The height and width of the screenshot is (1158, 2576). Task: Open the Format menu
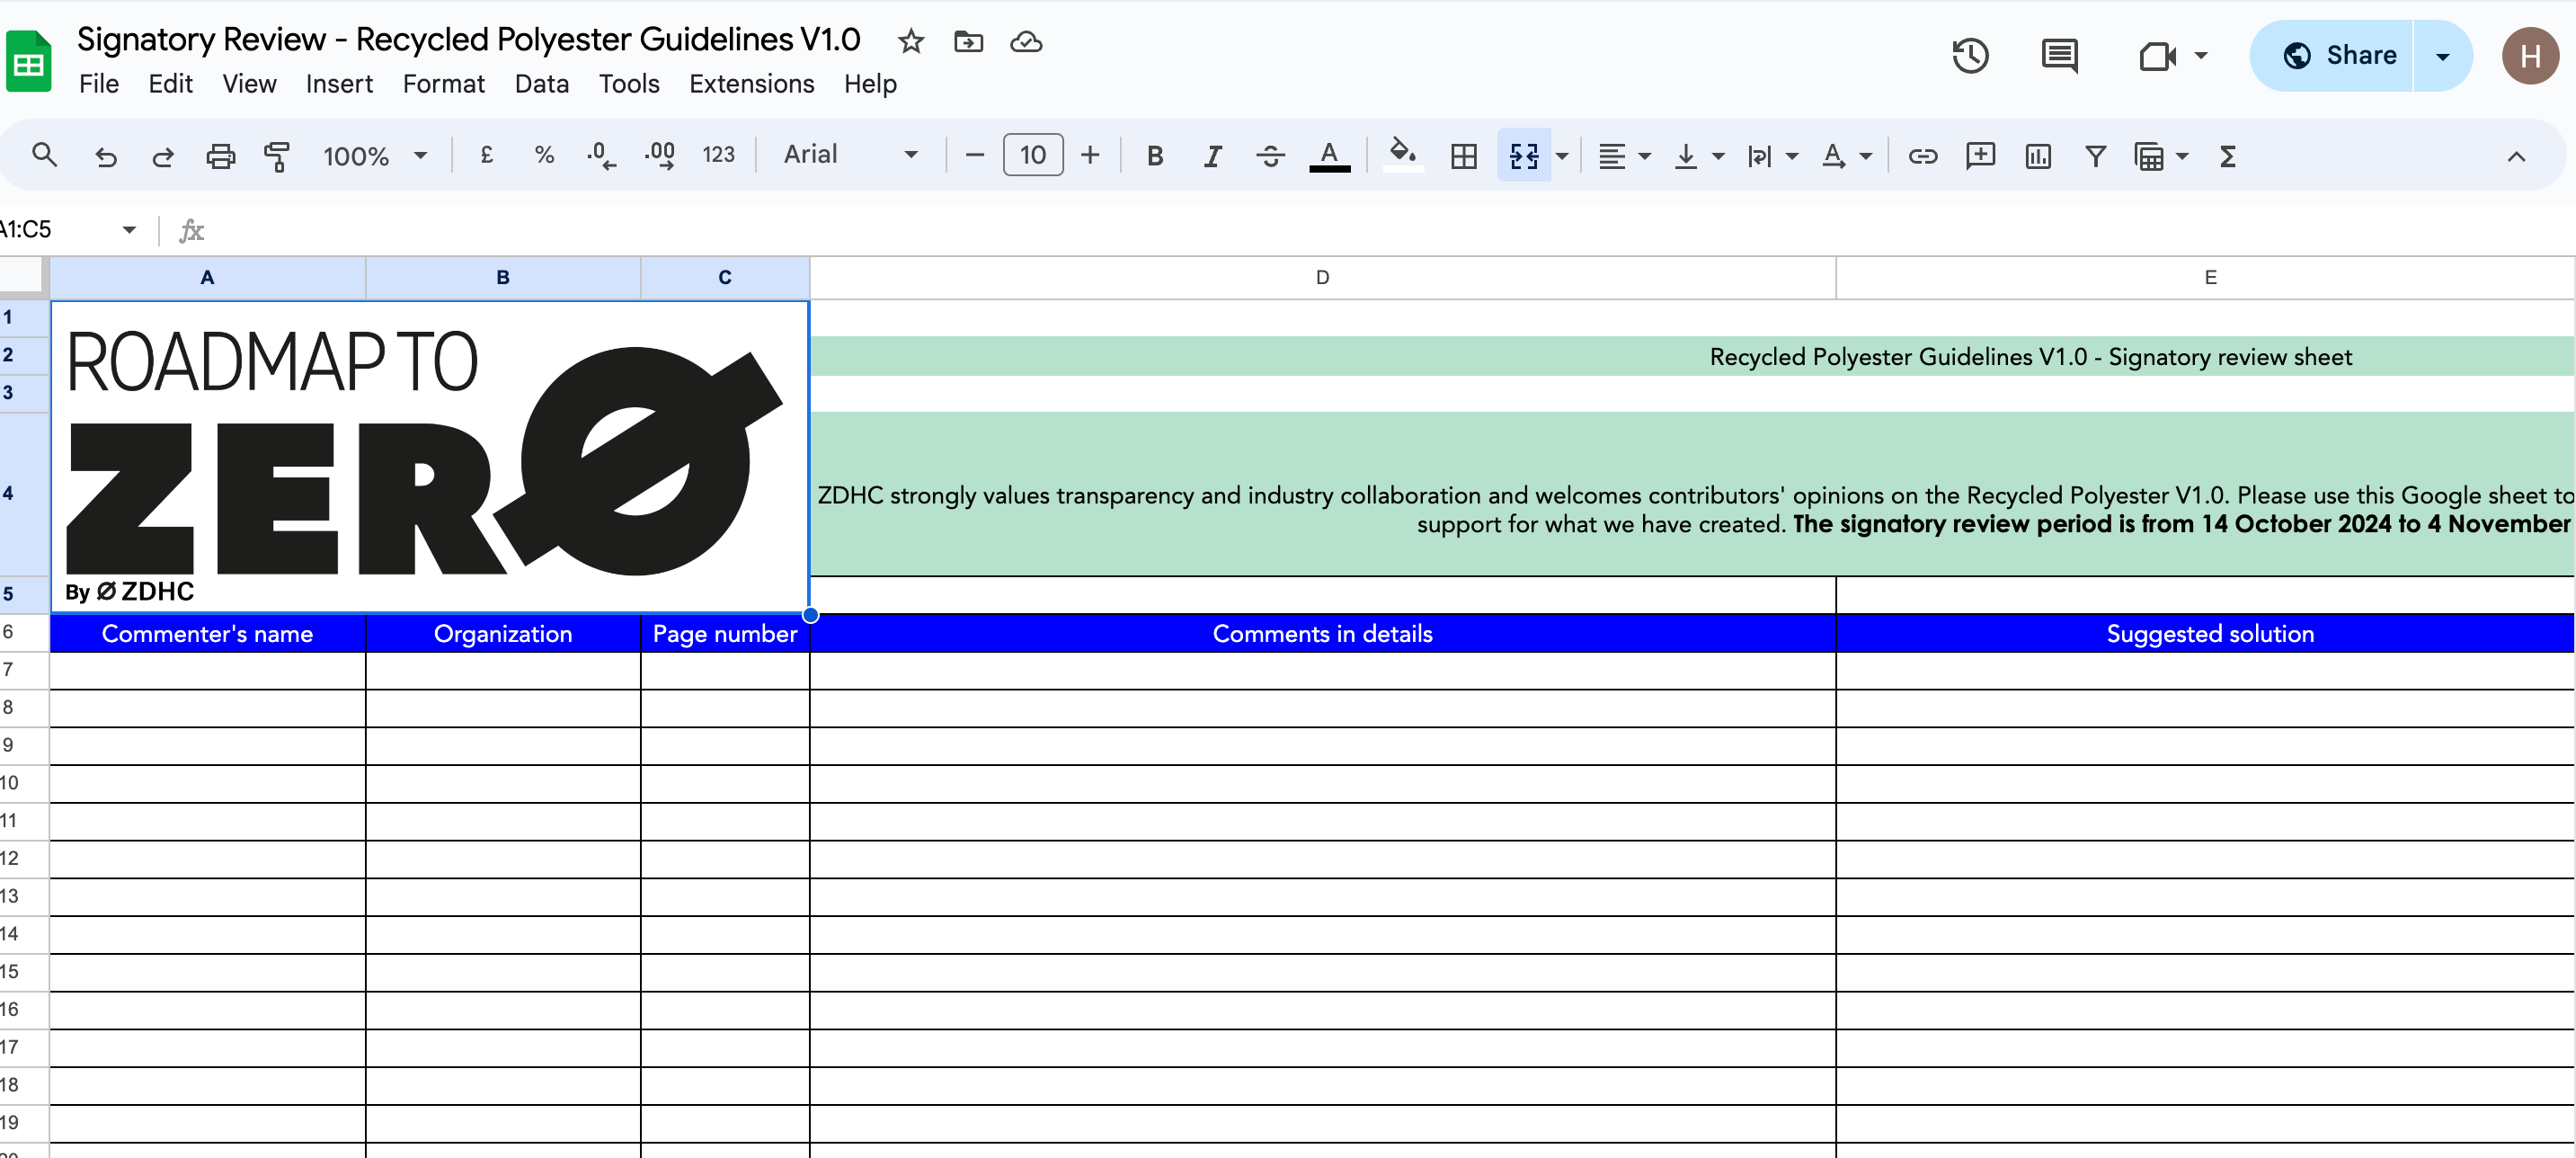[443, 84]
